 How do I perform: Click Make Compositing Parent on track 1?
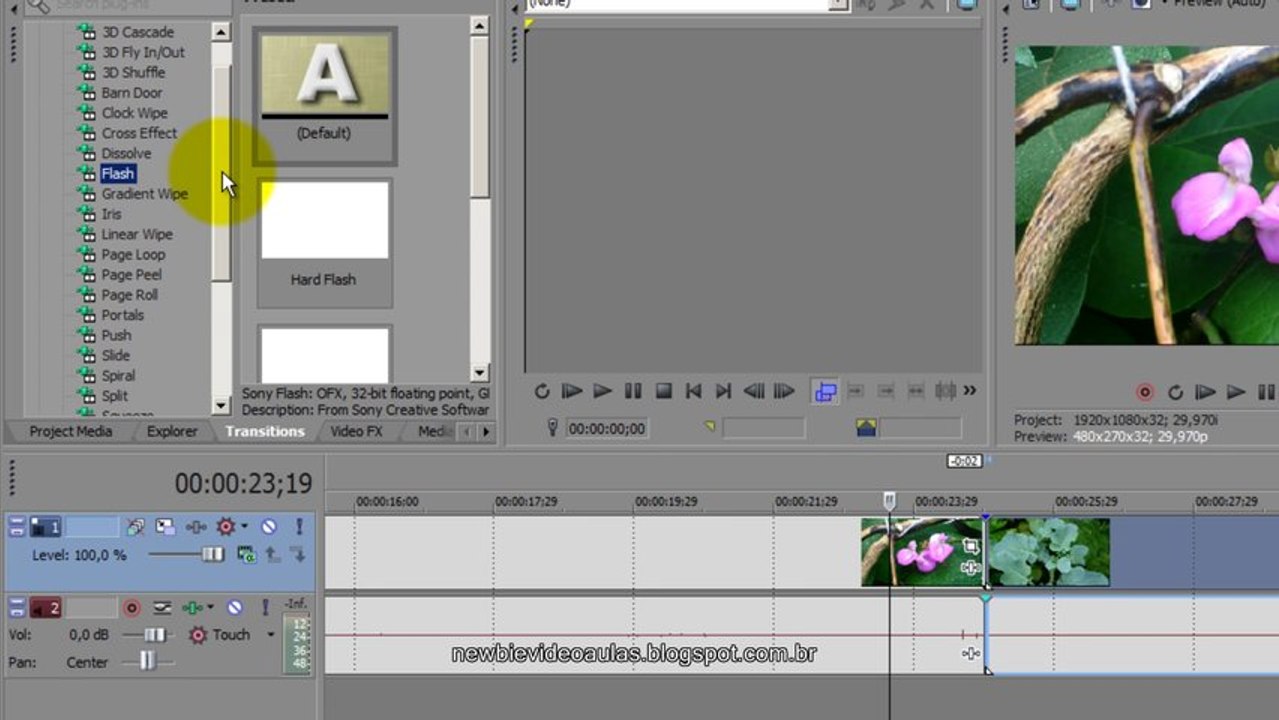(272, 554)
